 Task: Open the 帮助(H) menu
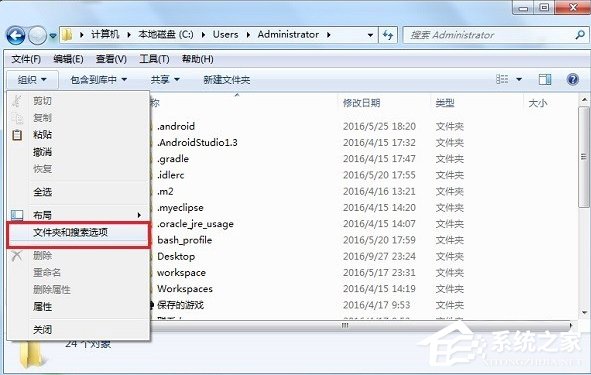[198, 59]
